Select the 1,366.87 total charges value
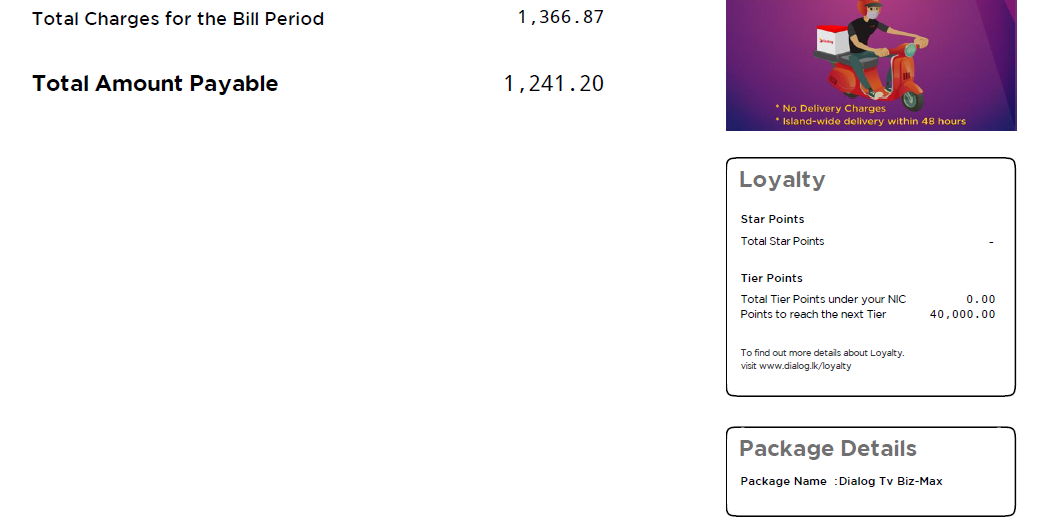The height and width of the screenshot is (529, 1039). tap(561, 17)
